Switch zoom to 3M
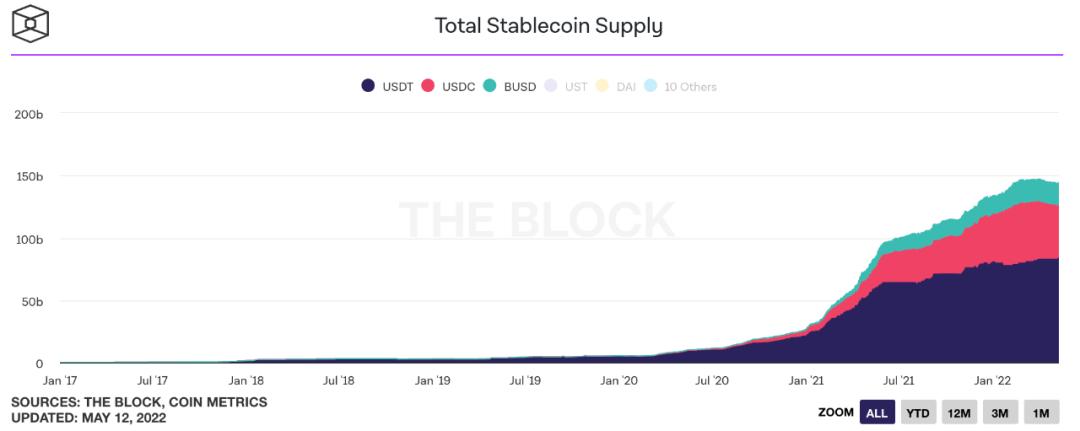 click(1000, 413)
